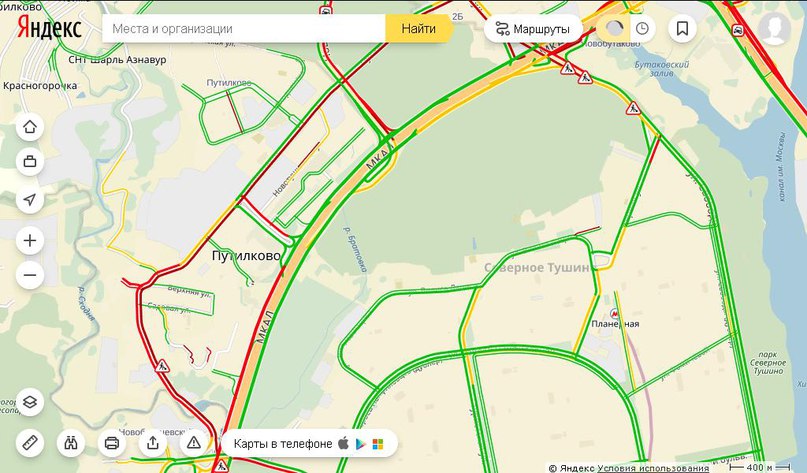Print the map using printer icon

112,443
